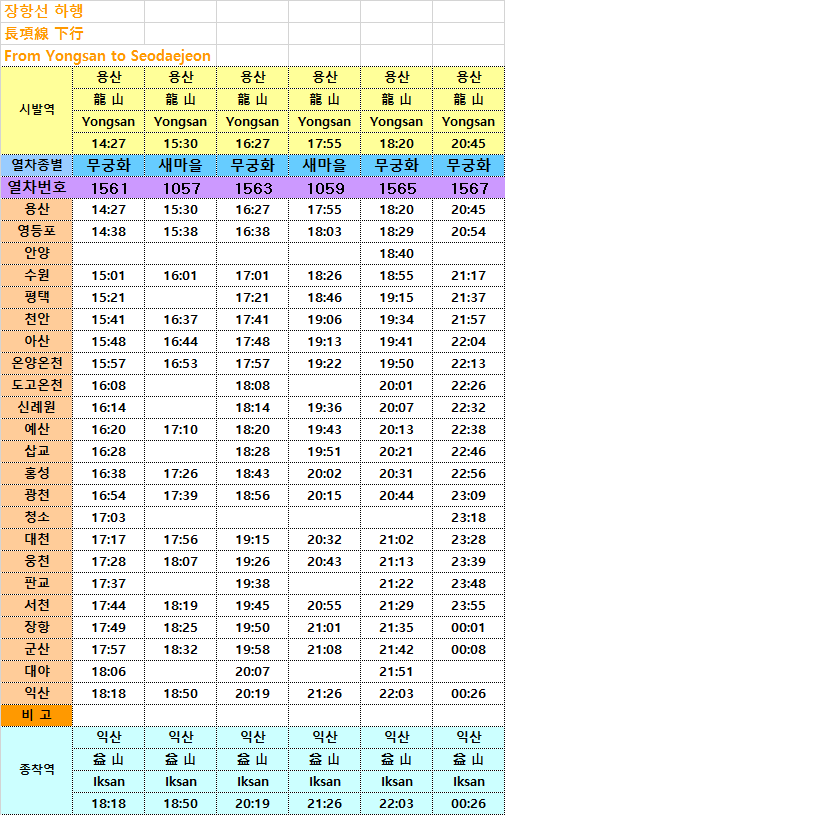Viewport: 819px width, 815px height.
Task: Click train number 1565 cell
Action: 397,188
